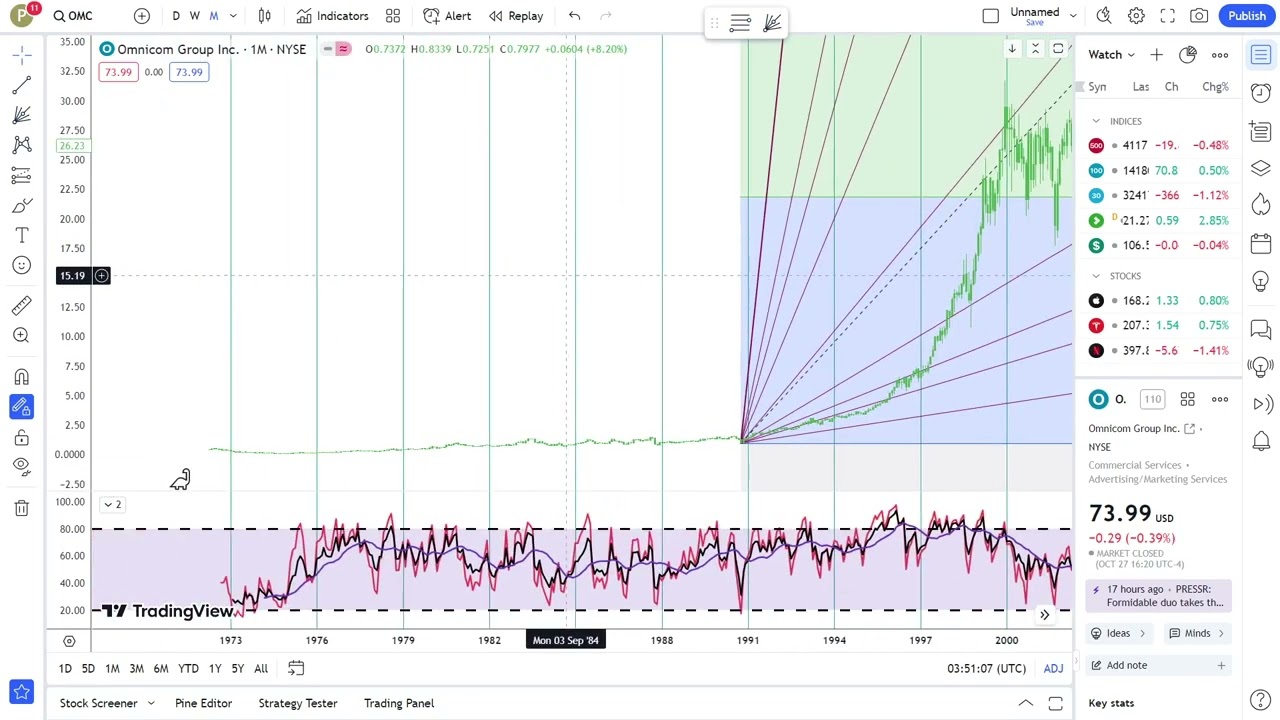Collapse the STOCKS section
Image resolution: width=1280 pixels, height=720 pixels.
pyautogui.click(x=1096, y=276)
